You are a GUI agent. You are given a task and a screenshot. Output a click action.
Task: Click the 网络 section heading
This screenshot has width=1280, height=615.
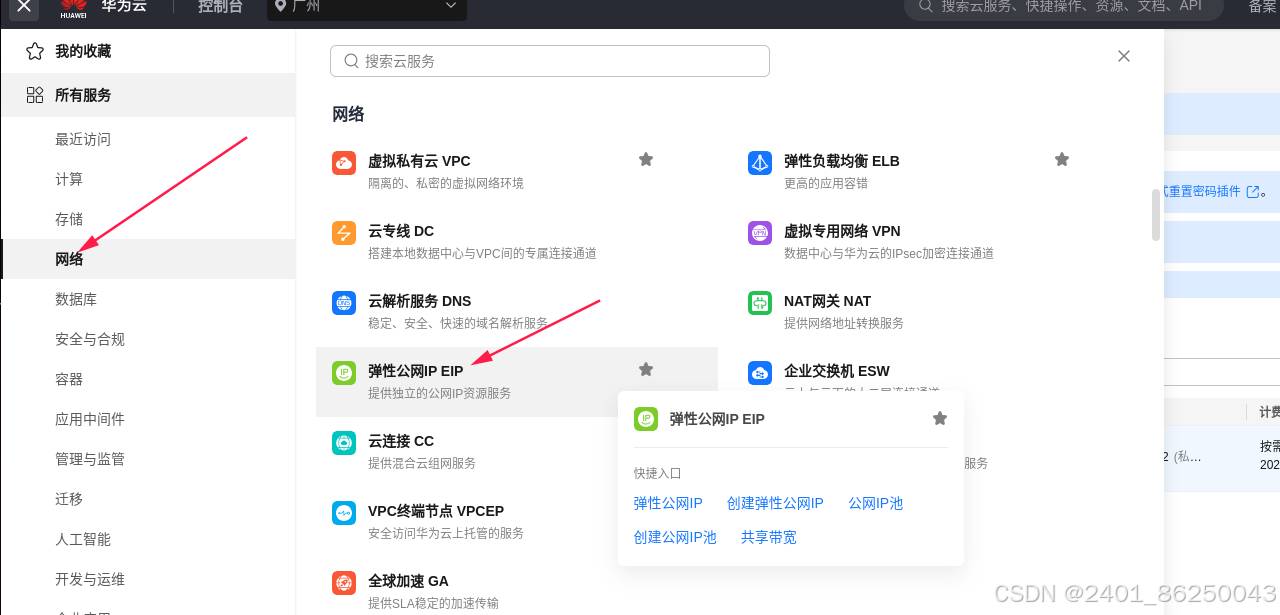[x=348, y=114]
